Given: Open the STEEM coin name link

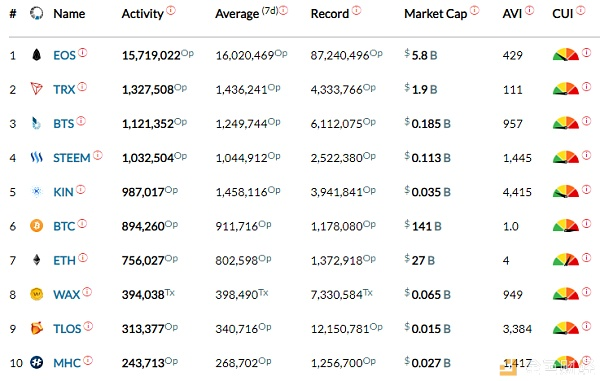Looking at the screenshot, I should 72,158.
